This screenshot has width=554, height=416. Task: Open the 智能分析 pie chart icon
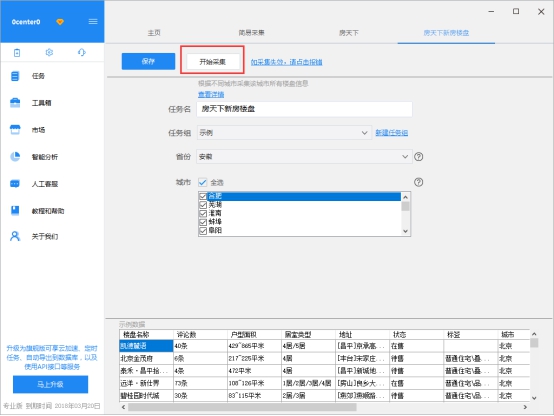[15, 156]
